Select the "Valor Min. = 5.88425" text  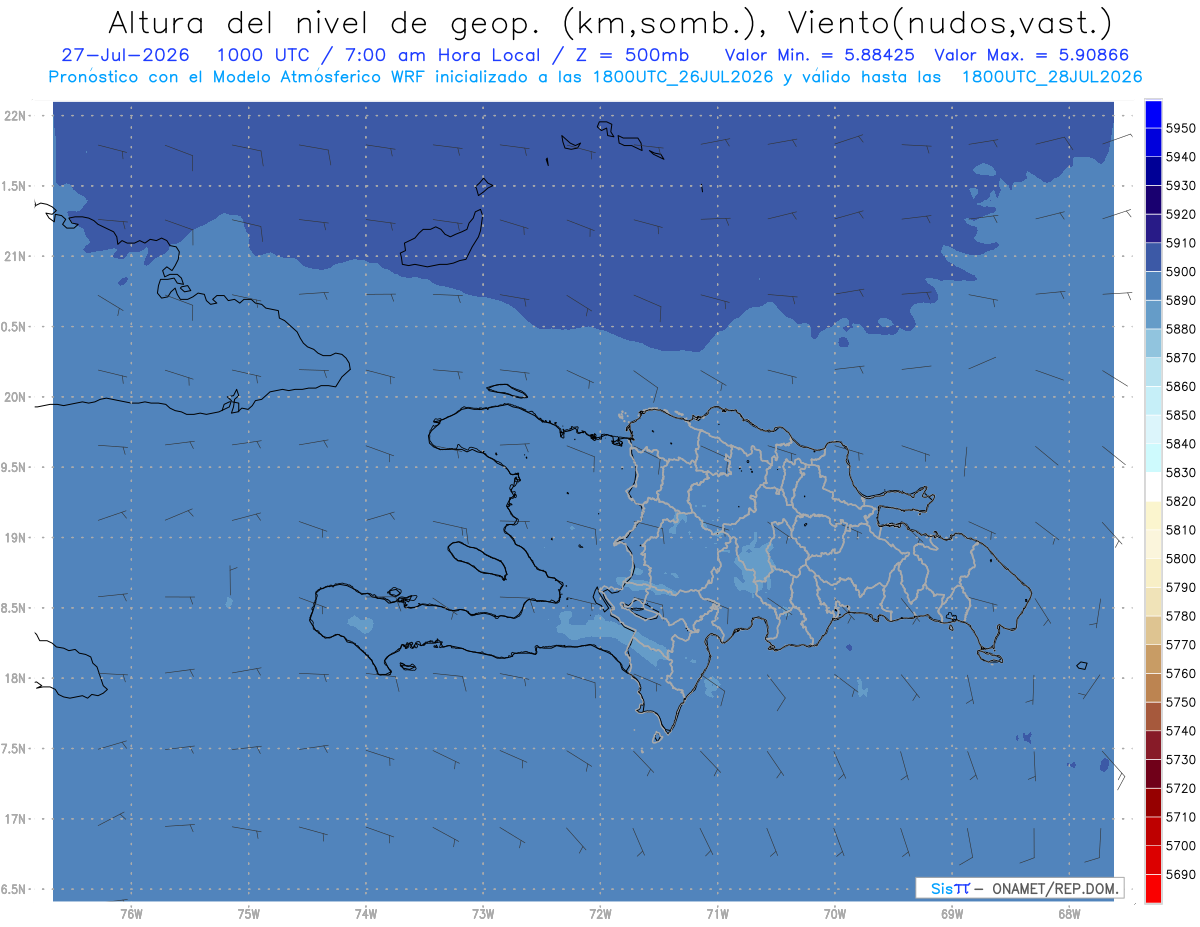click(819, 55)
